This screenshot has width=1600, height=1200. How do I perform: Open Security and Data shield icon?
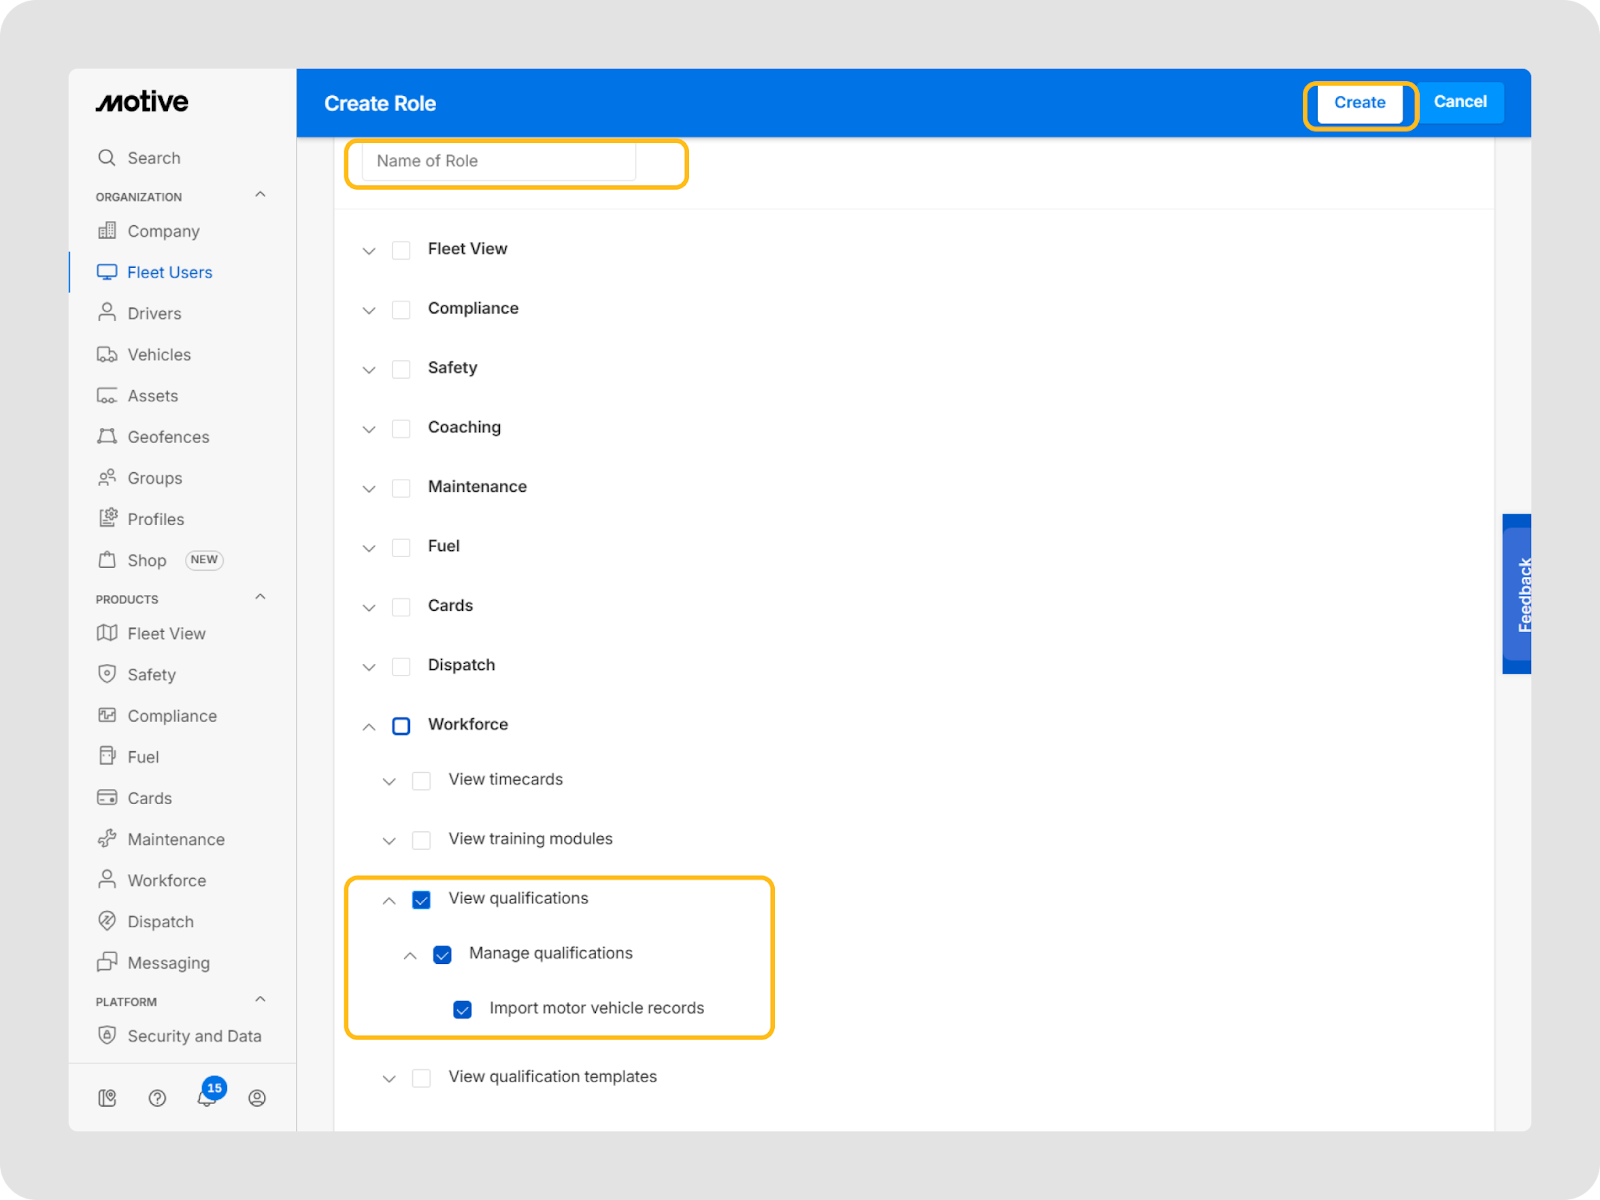[x=107, y=1035]
